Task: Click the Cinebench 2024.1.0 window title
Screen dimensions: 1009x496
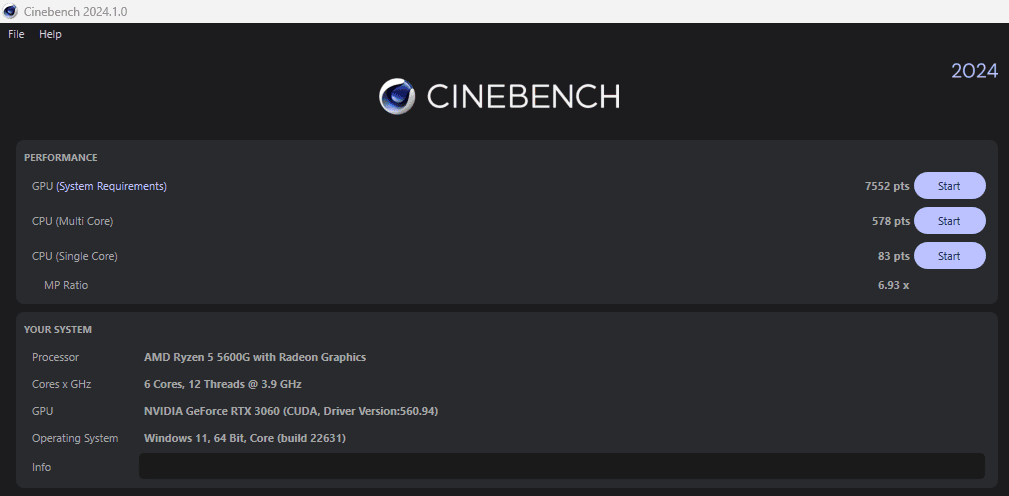Action: coord(75,12)
